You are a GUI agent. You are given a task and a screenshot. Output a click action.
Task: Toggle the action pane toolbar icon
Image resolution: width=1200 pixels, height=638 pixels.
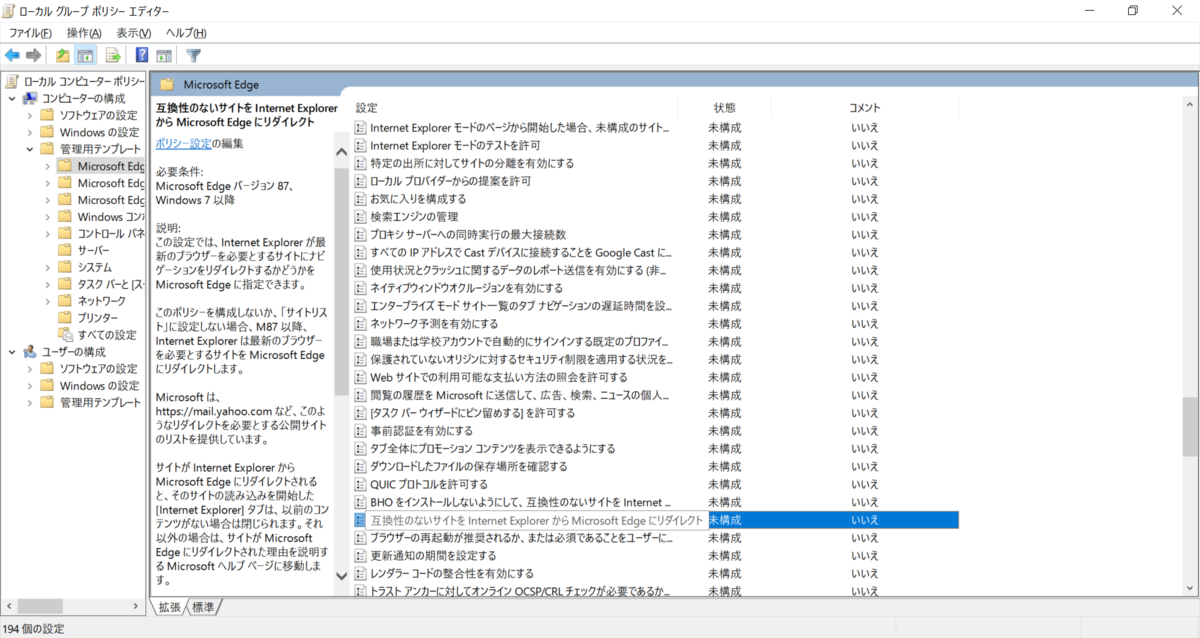[164, 55]
